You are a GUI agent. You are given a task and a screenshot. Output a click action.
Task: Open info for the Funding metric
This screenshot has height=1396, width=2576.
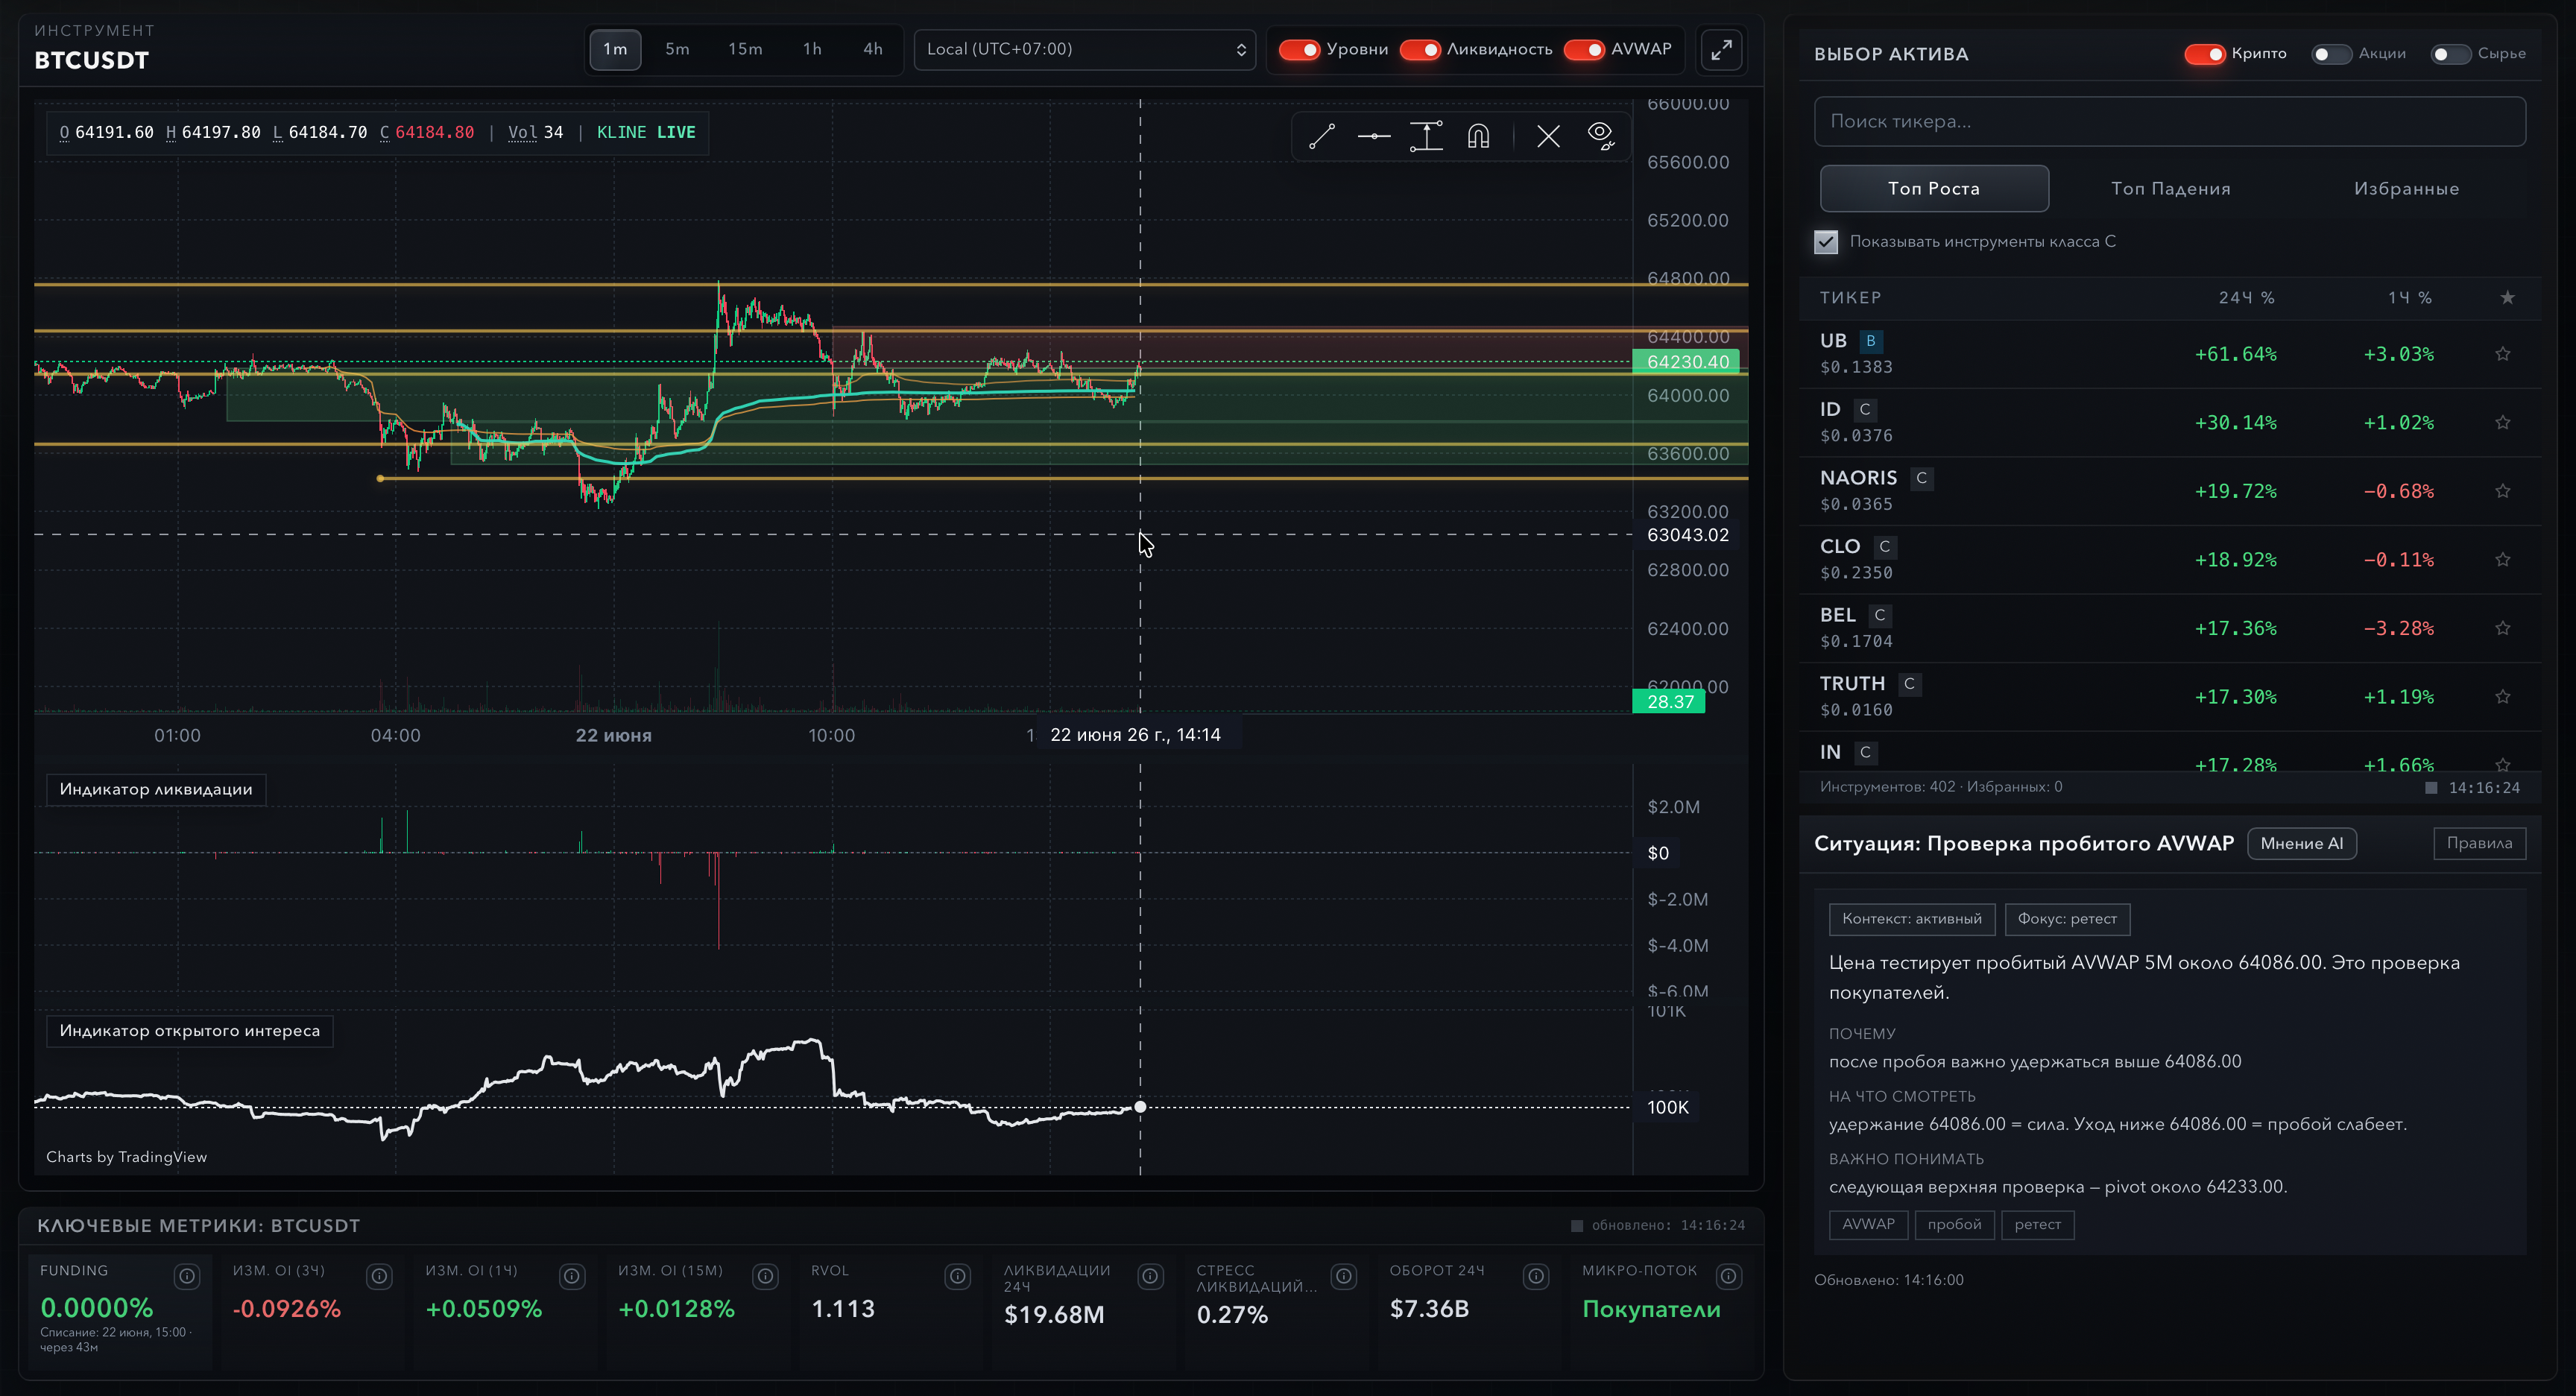click(187, 1276)
